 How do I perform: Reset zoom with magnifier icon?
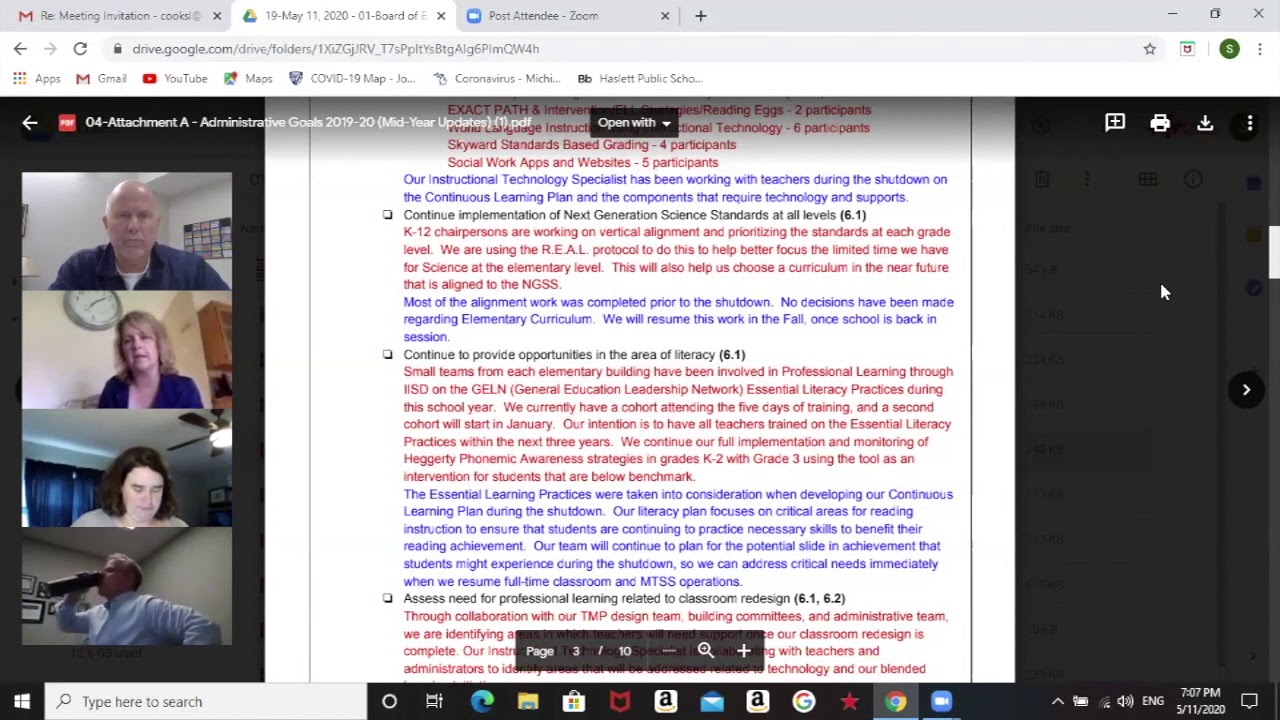tap(706, 651)
